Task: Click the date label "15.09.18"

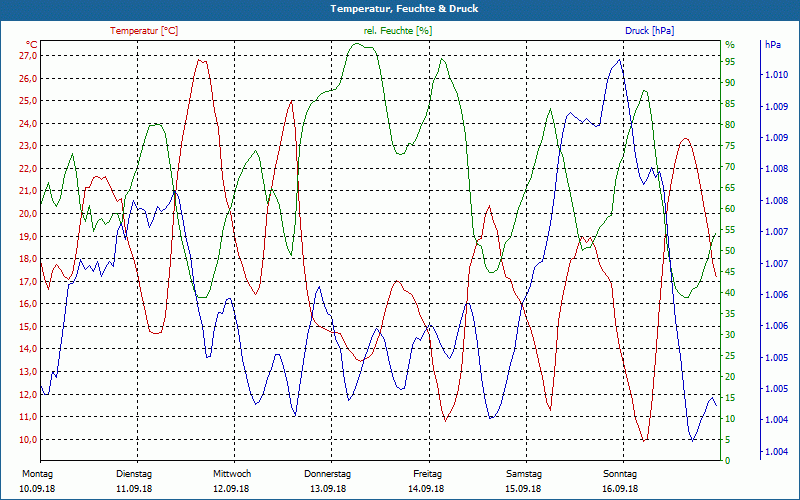Action: point(523,489)
